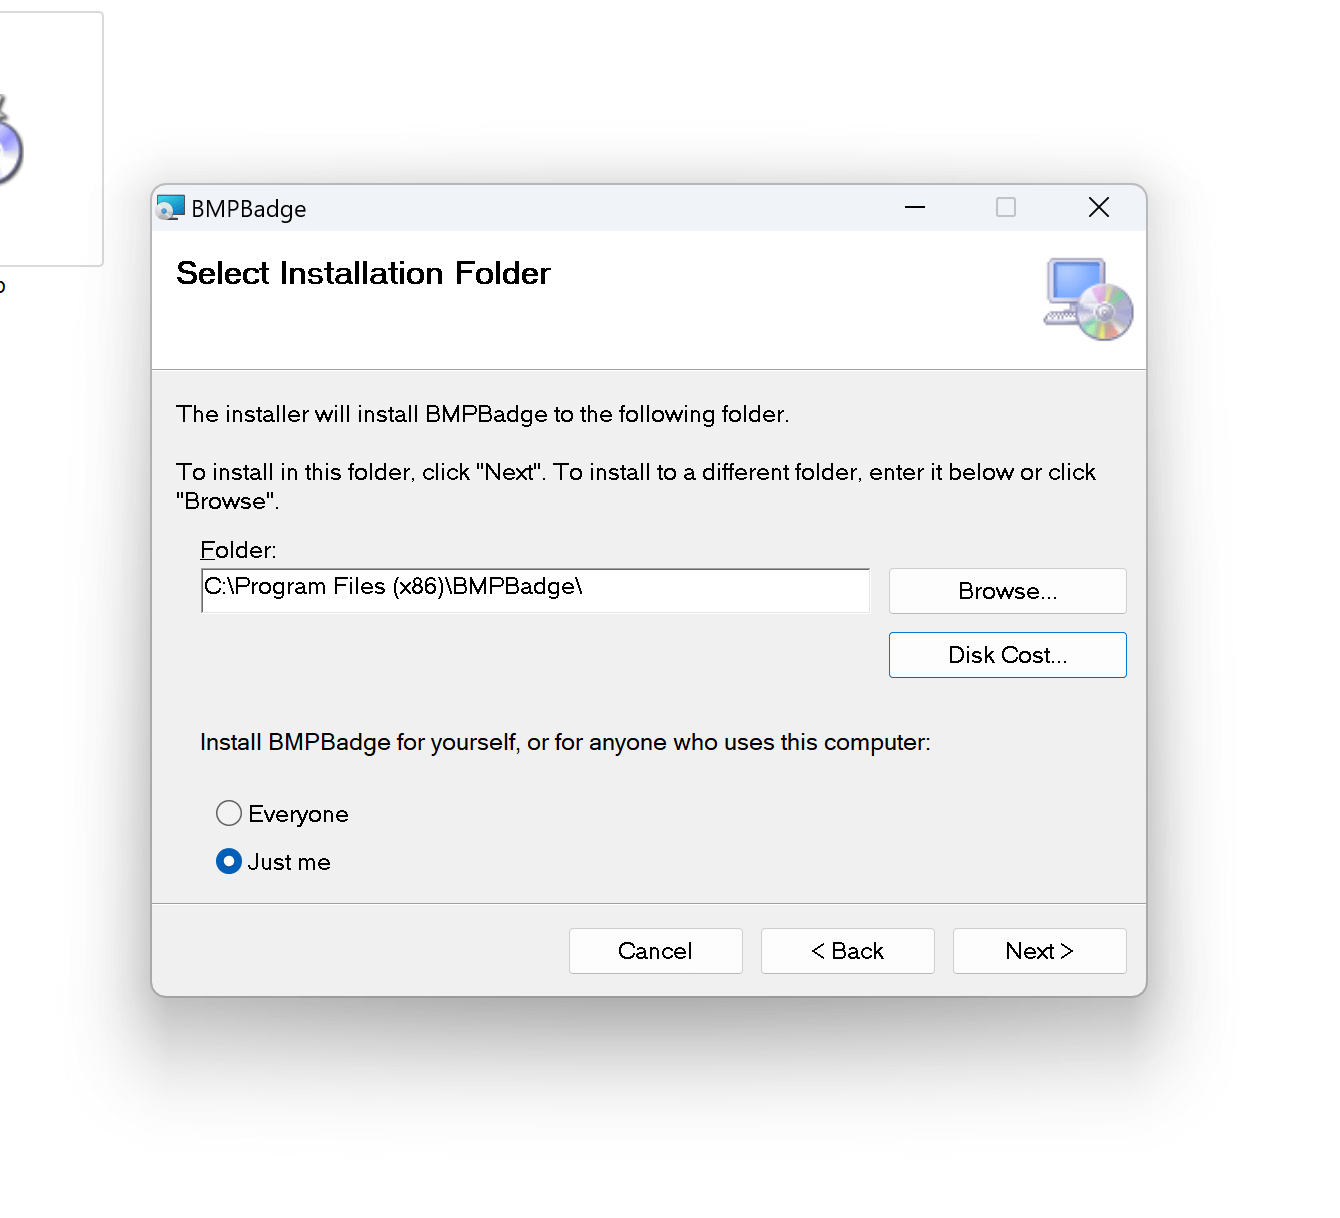Image resolution: width=1340 pixels, height=1218 pixels.
Task: Select the Everyone radio button
Action: tap(229, 814)
